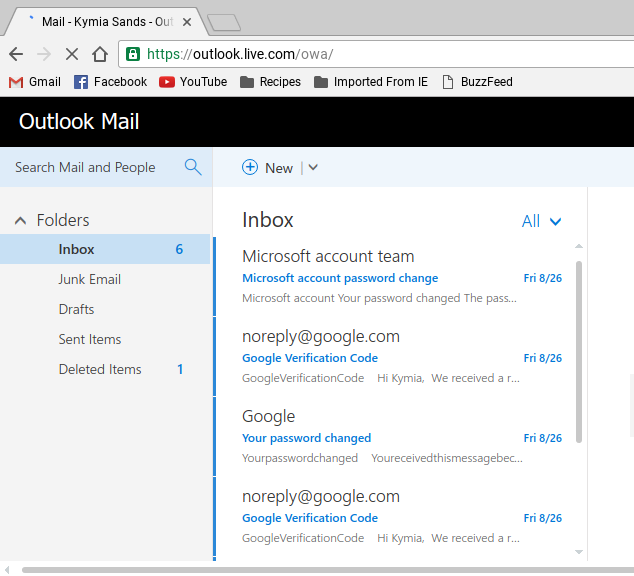Select the Mail - Kymia Sands browser tab
Image resolution: width=634 pixels, height=576 pixels.
(x=106, y=22)
